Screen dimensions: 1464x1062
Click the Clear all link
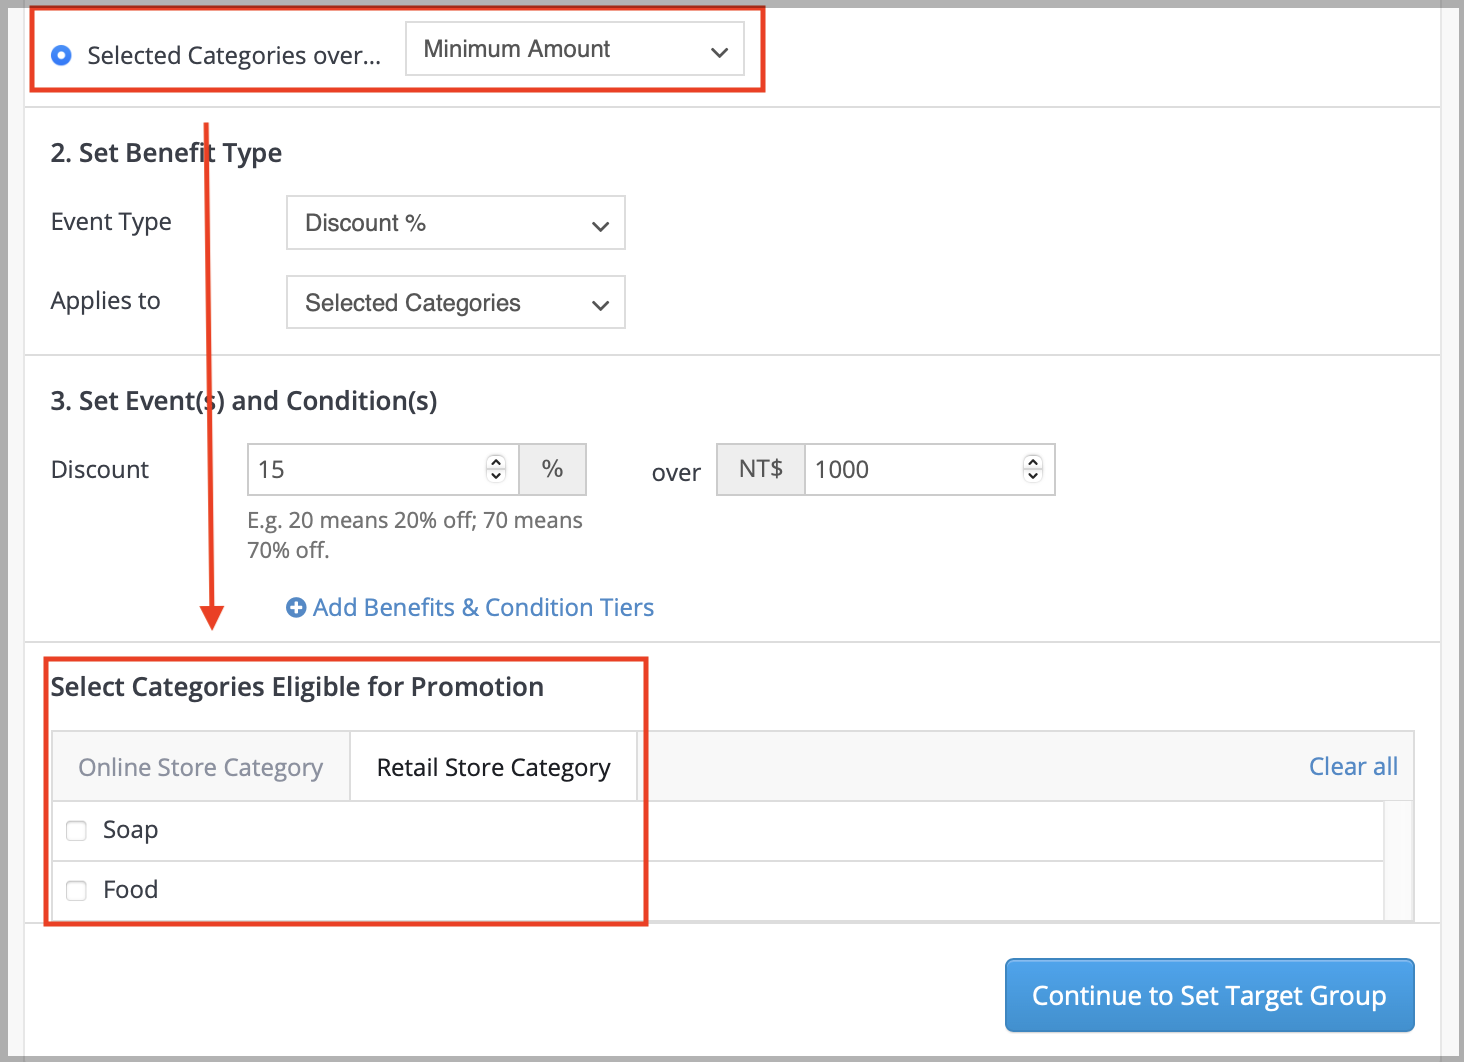(1353, 767)
